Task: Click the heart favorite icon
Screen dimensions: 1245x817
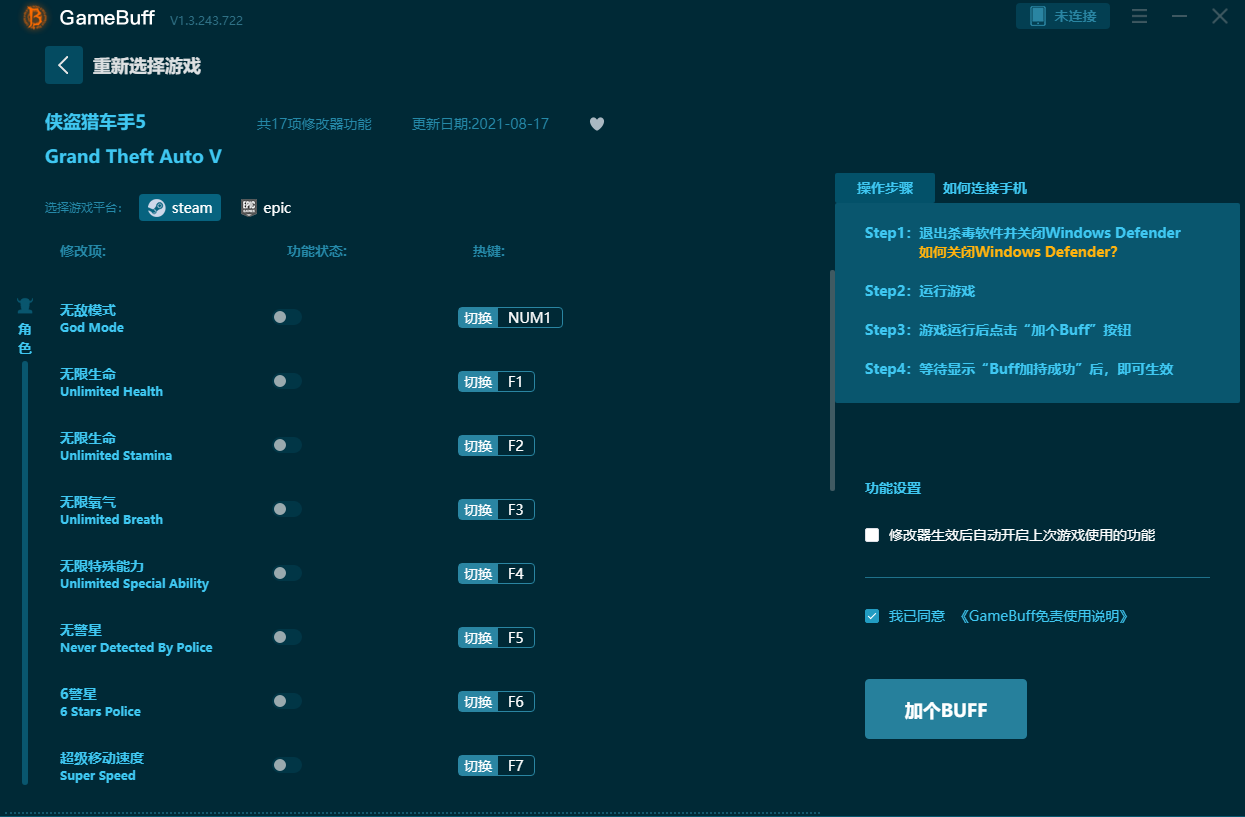Action: point(597,124)
